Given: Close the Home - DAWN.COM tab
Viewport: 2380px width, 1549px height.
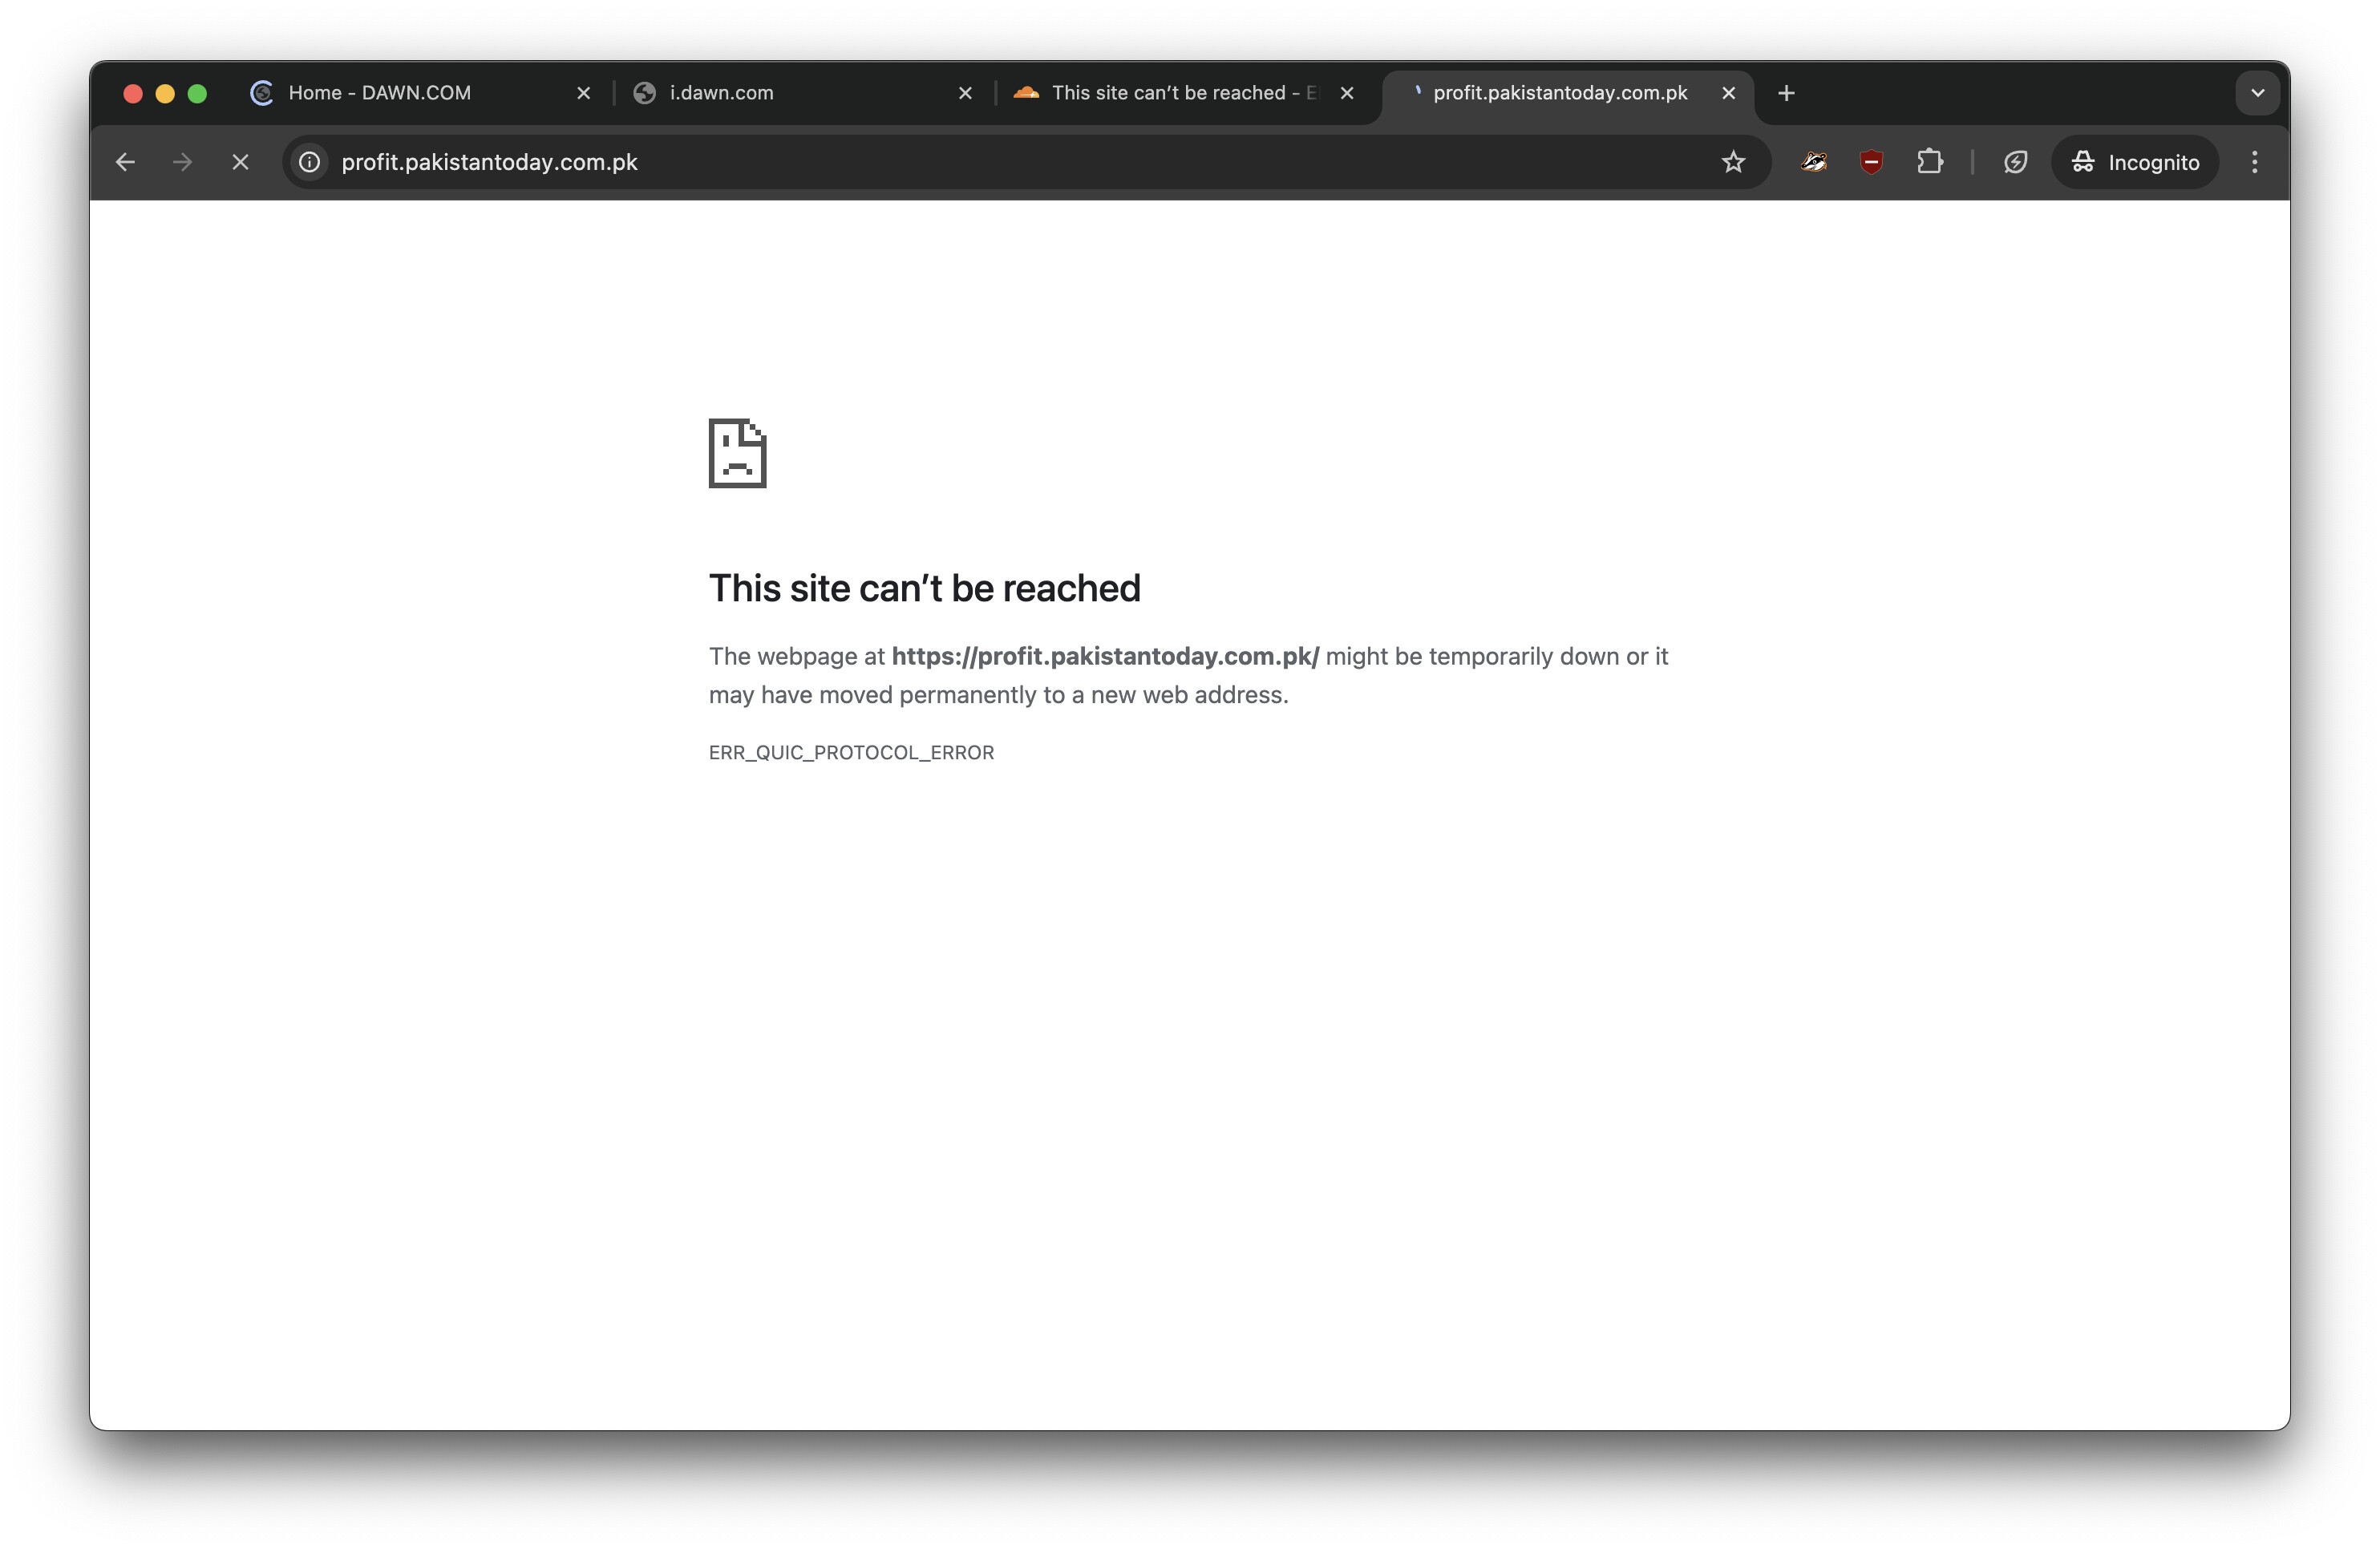Looking at the screenshot, I should [584, 93].
